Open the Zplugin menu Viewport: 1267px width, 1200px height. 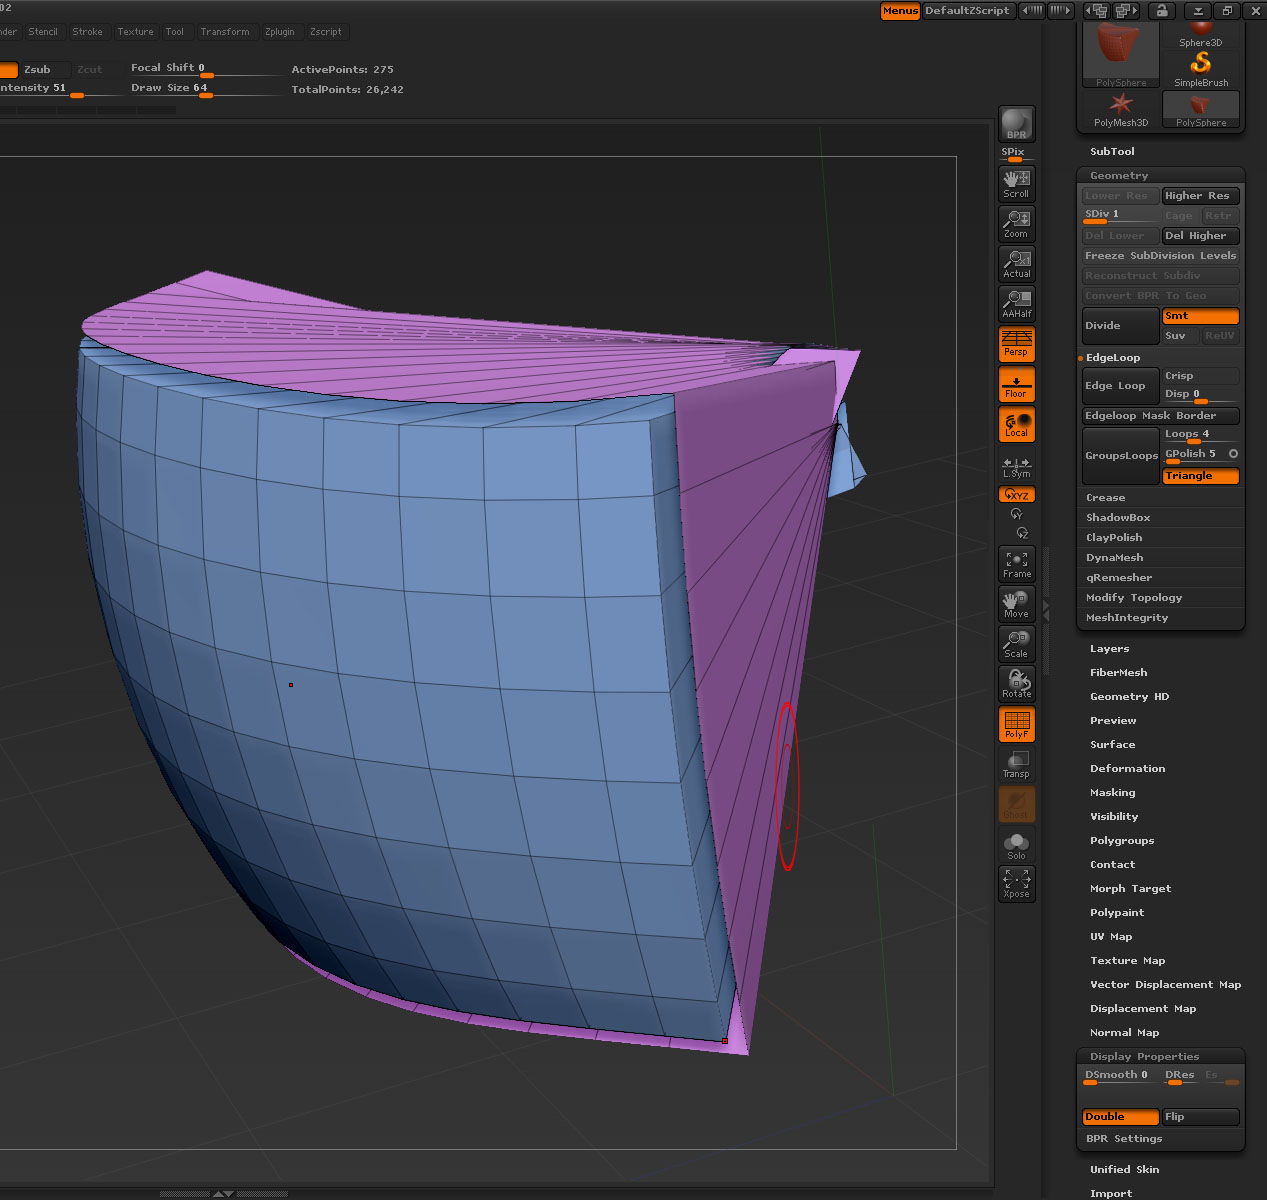pyautogui.click(x=279, y=32)
